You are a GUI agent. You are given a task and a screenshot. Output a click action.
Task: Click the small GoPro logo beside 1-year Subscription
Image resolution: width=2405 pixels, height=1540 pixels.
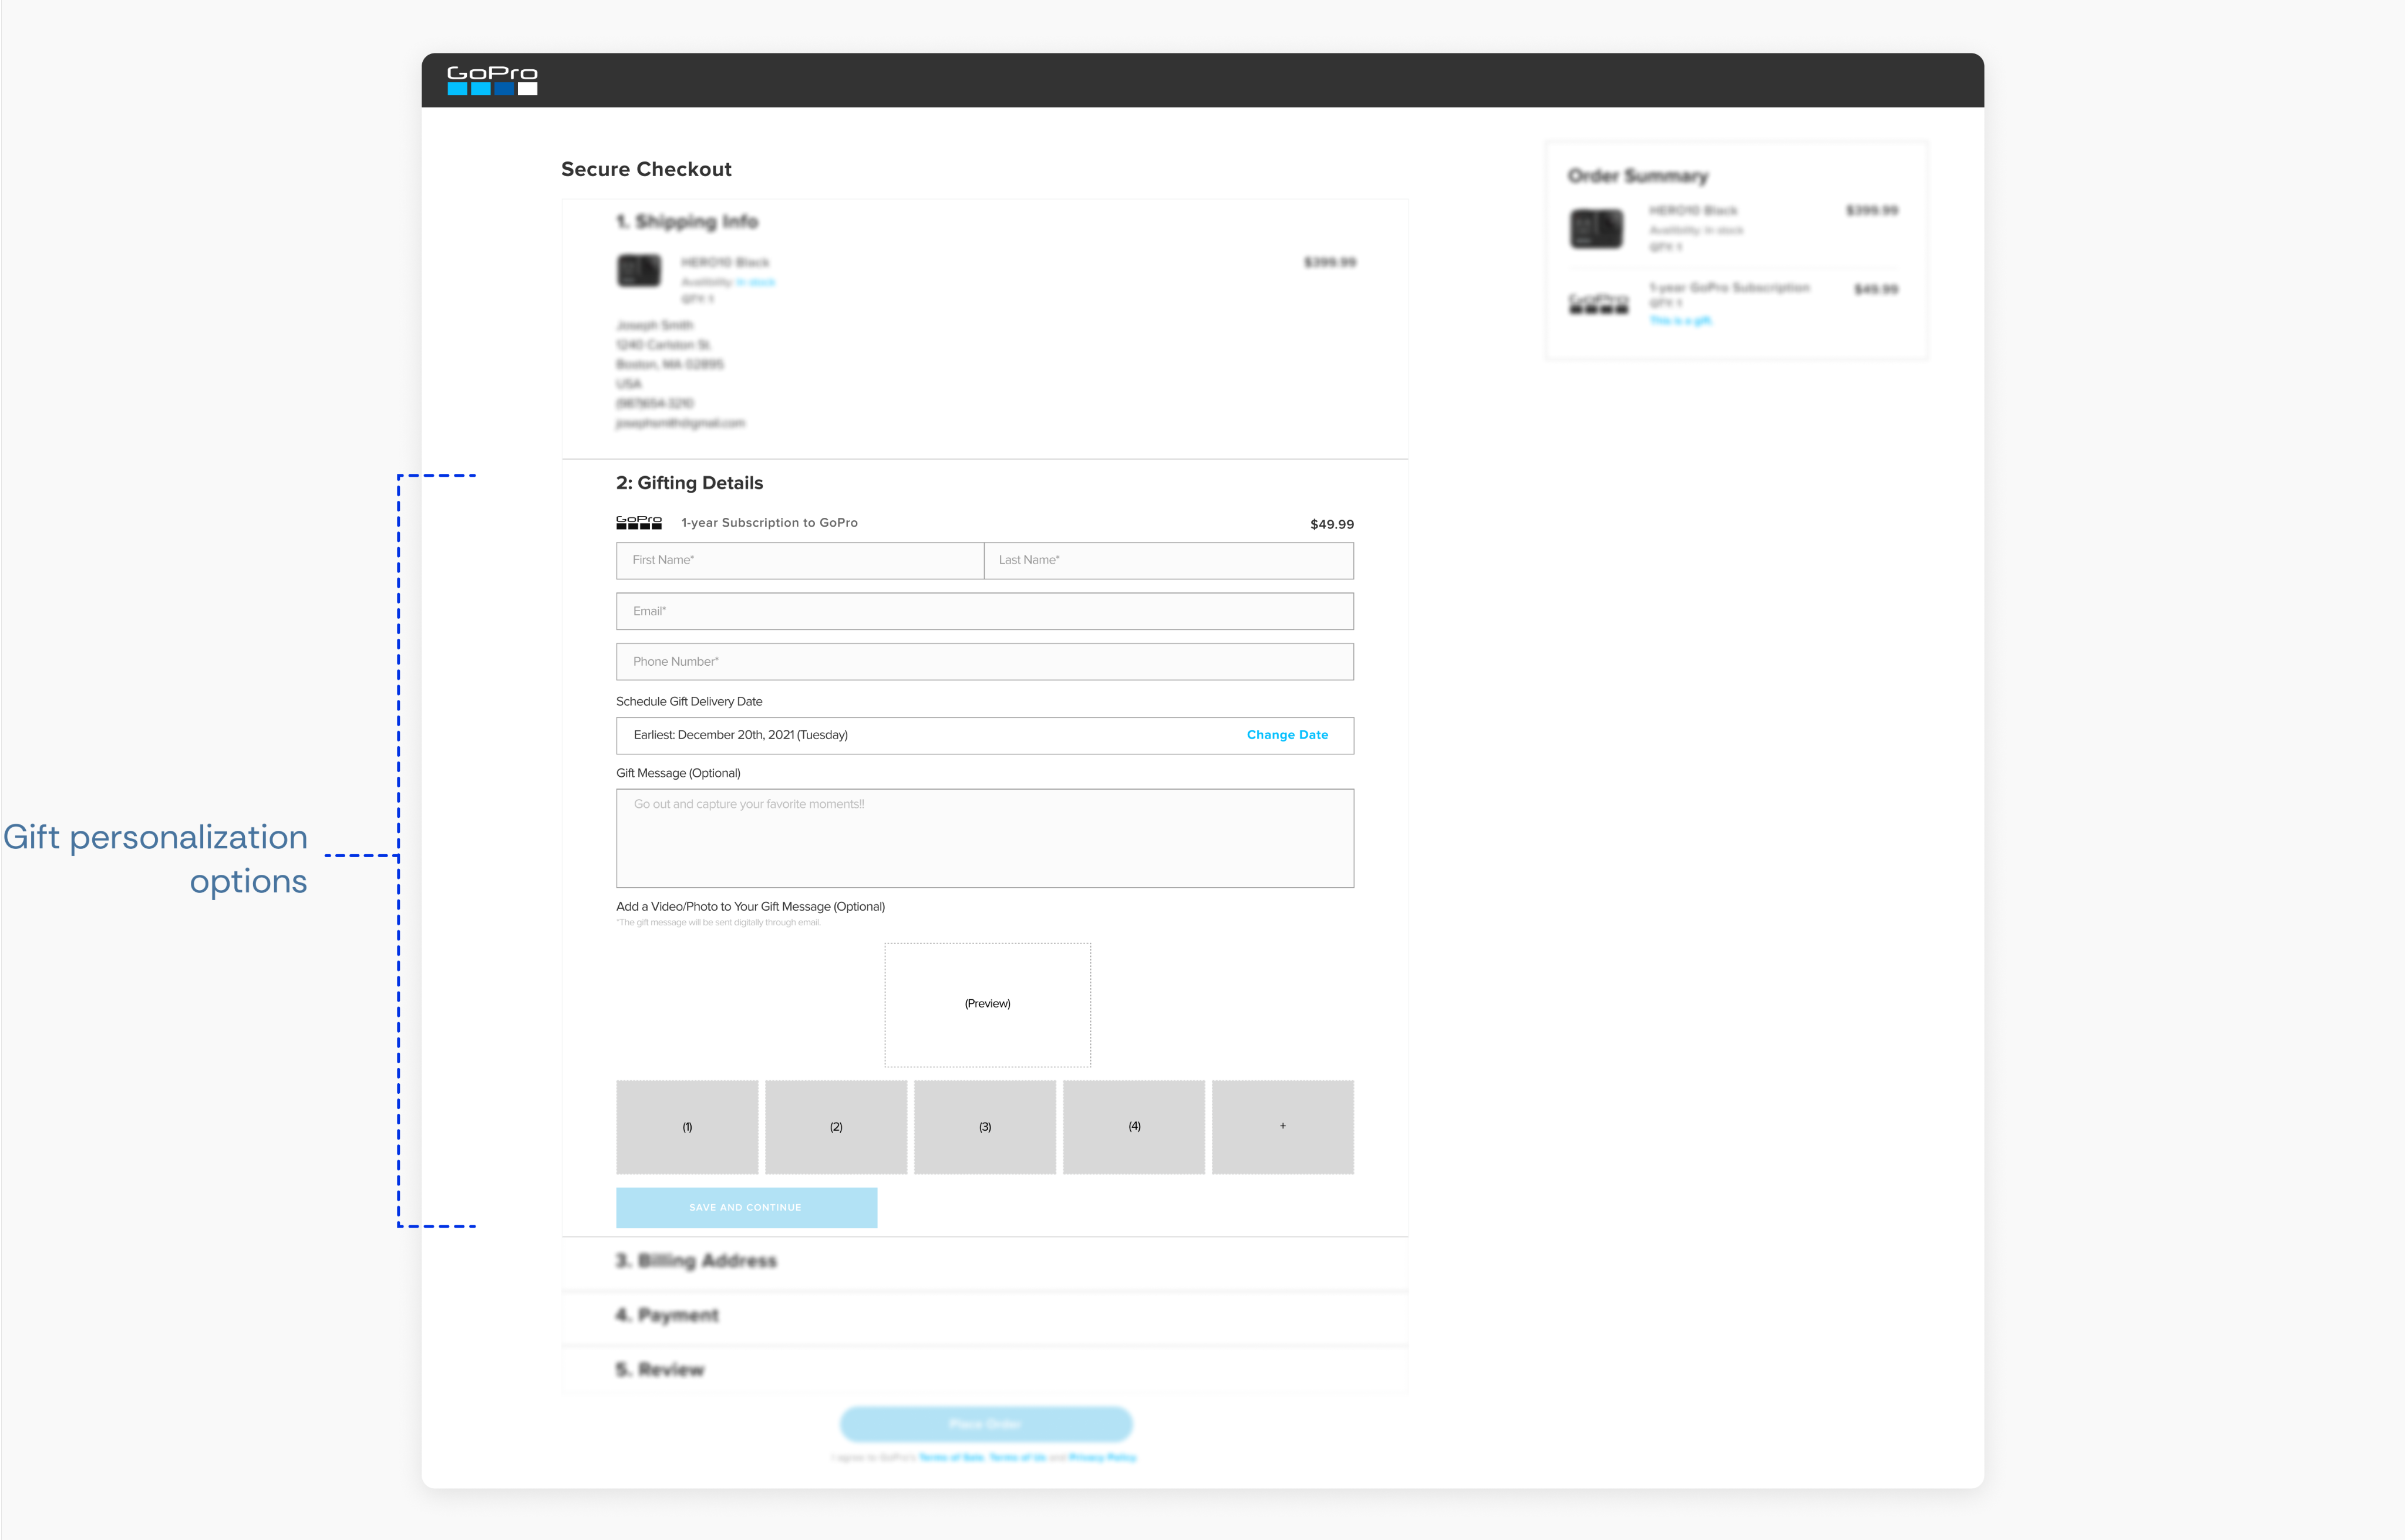[x=639, y=523]
